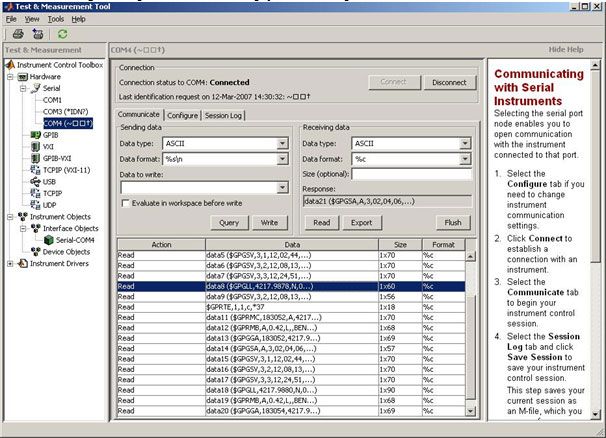The height and width of the screenshot is (438, 606).
Task: Click the scan instruments toolbar icon
Action: [37, 33]
